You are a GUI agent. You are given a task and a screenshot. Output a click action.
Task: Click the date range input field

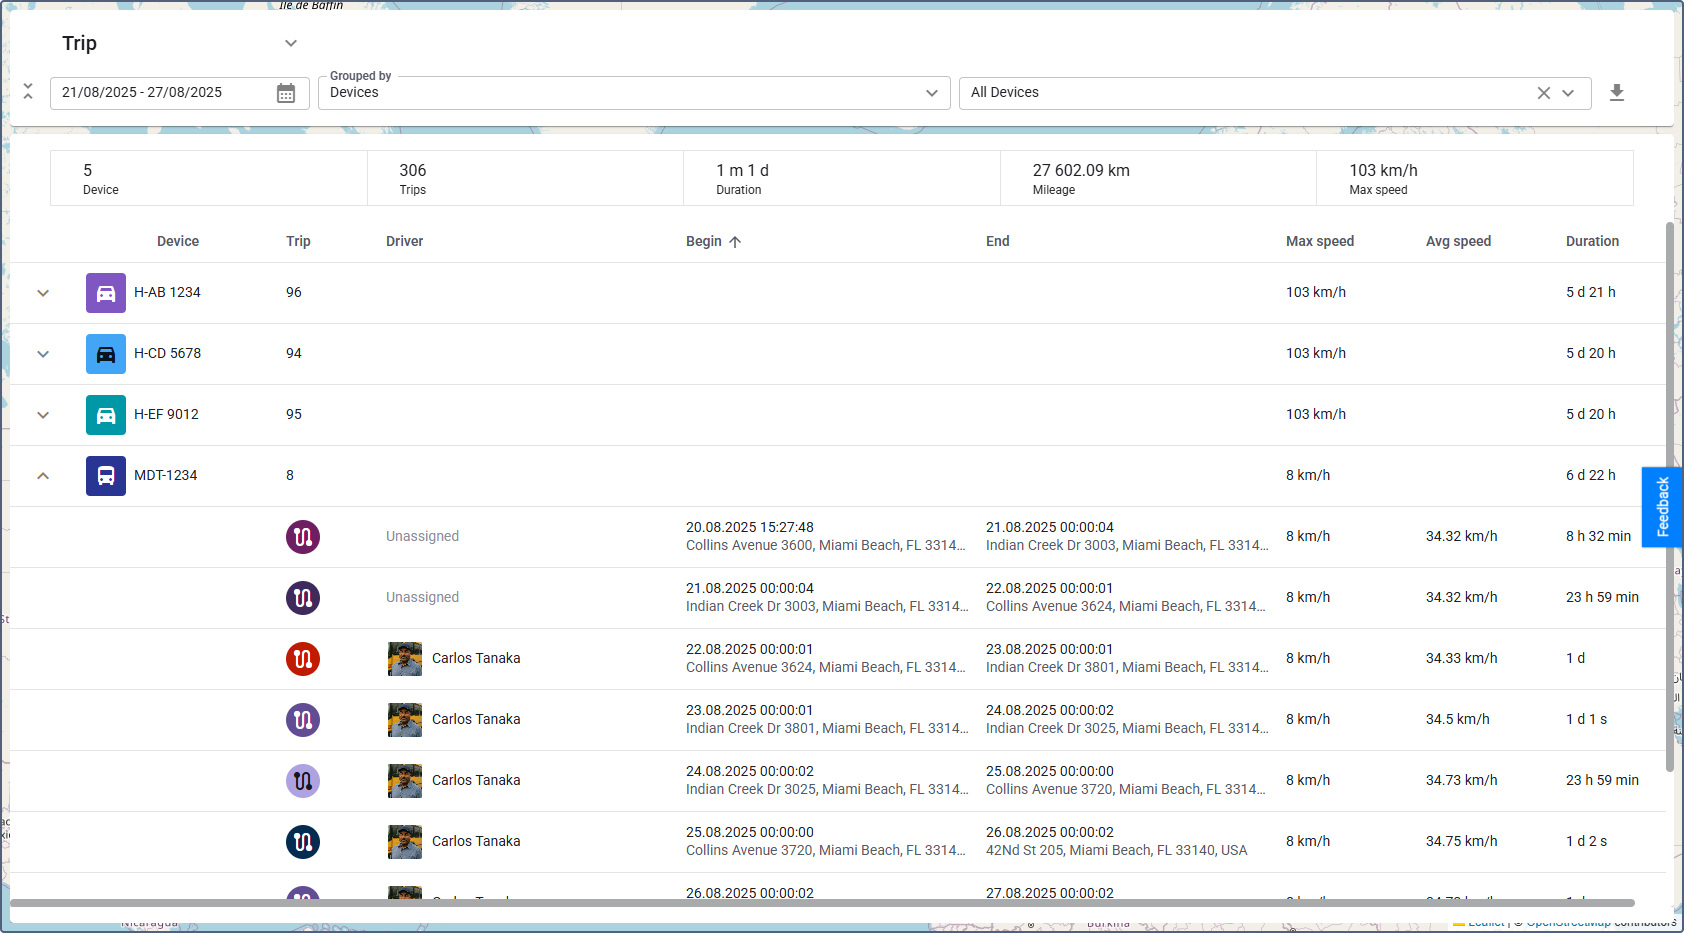pos(160,93)
